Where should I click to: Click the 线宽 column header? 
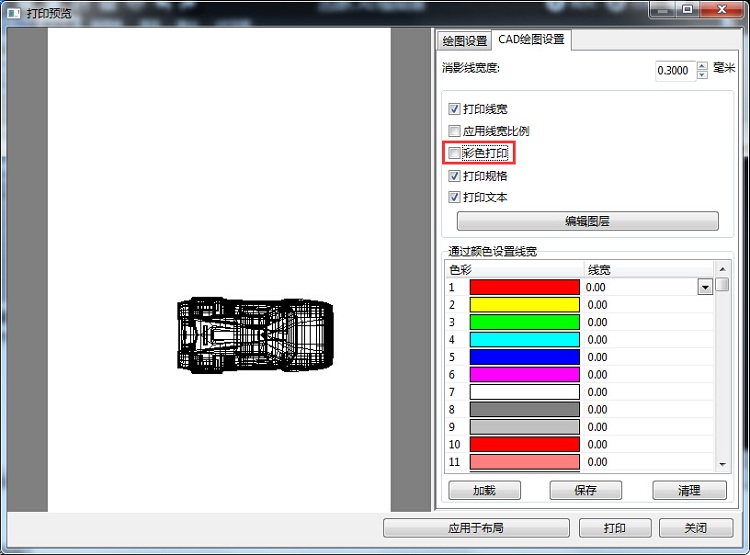pyautogui.click(x=649, y=270)
